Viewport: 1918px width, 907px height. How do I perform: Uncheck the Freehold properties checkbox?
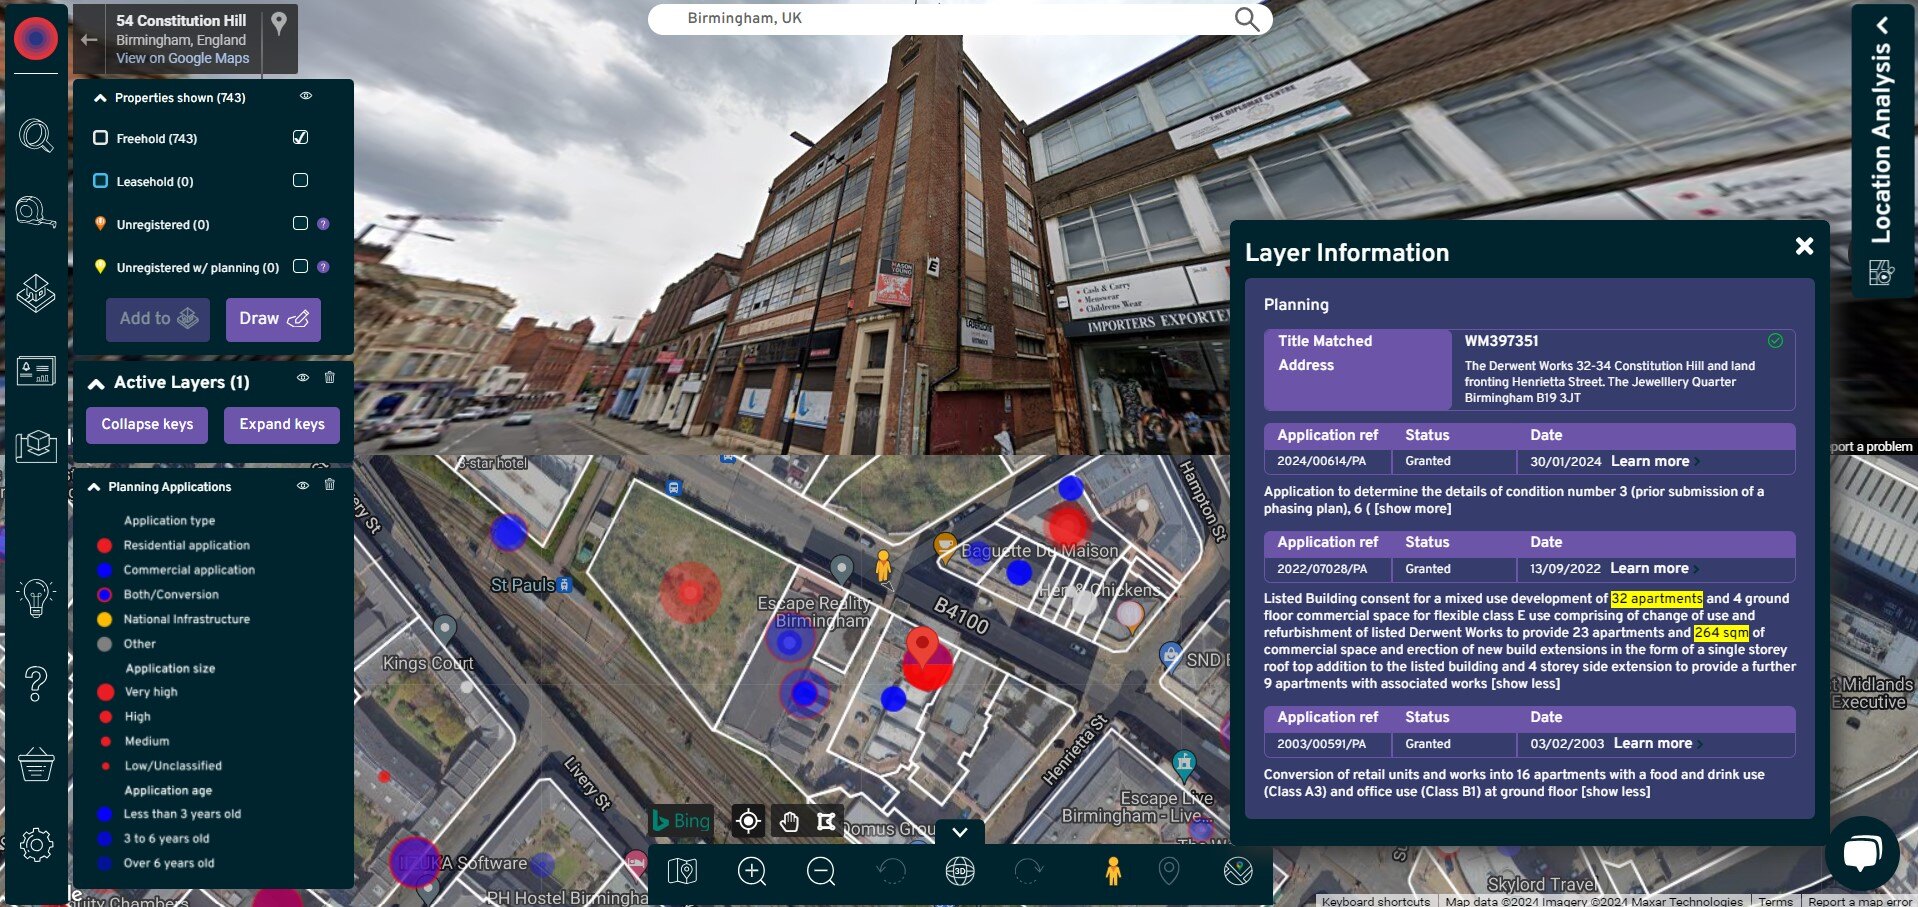(x=299, y=138)
